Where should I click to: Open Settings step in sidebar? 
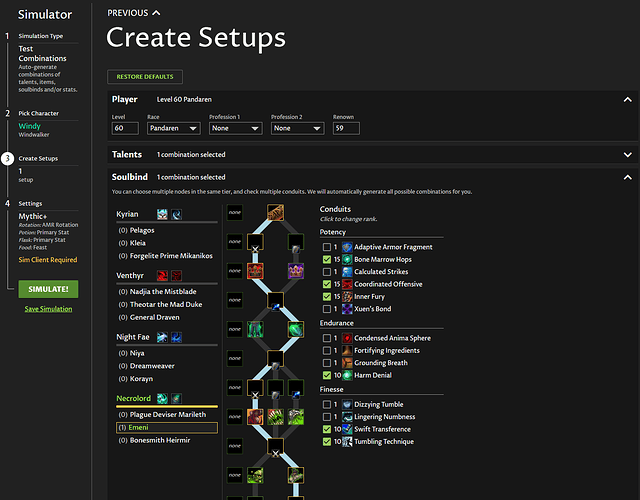pyautogui.click(x=30, y=204)
